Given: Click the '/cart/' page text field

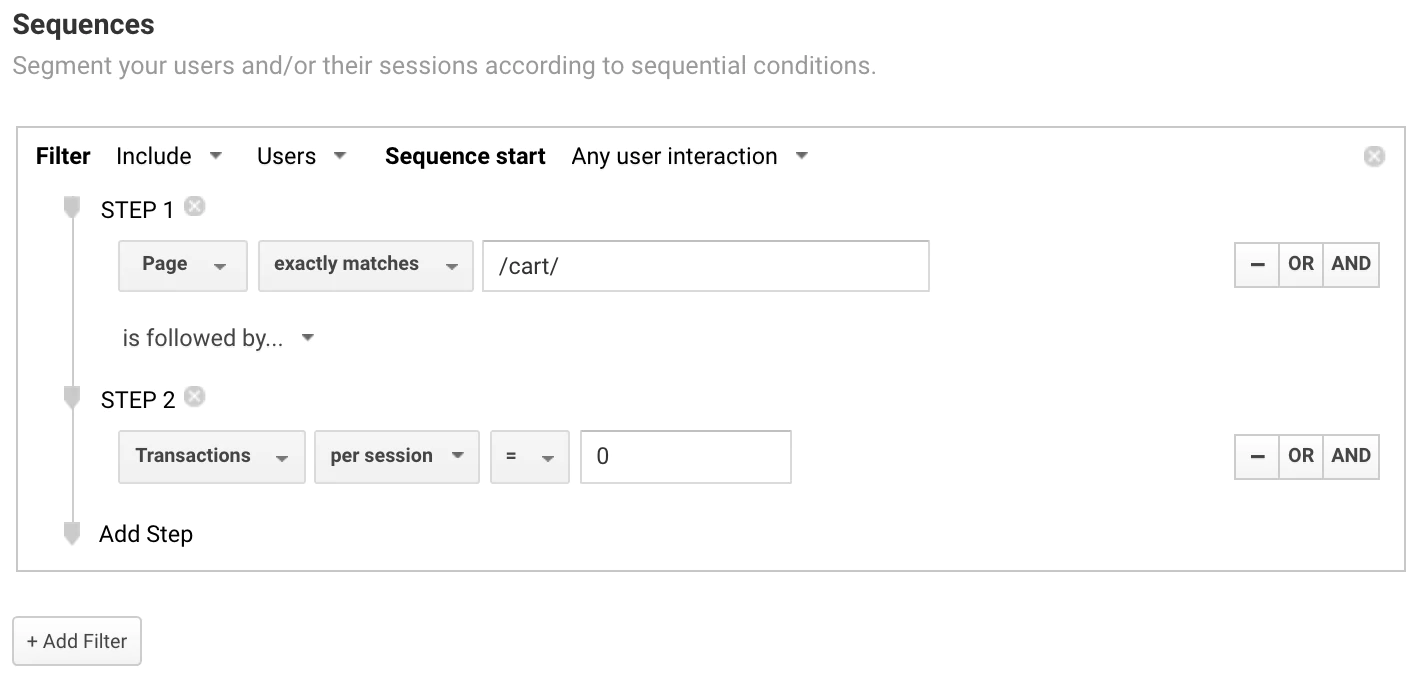Looking at the screenshot, I should [x=705, y=265].
